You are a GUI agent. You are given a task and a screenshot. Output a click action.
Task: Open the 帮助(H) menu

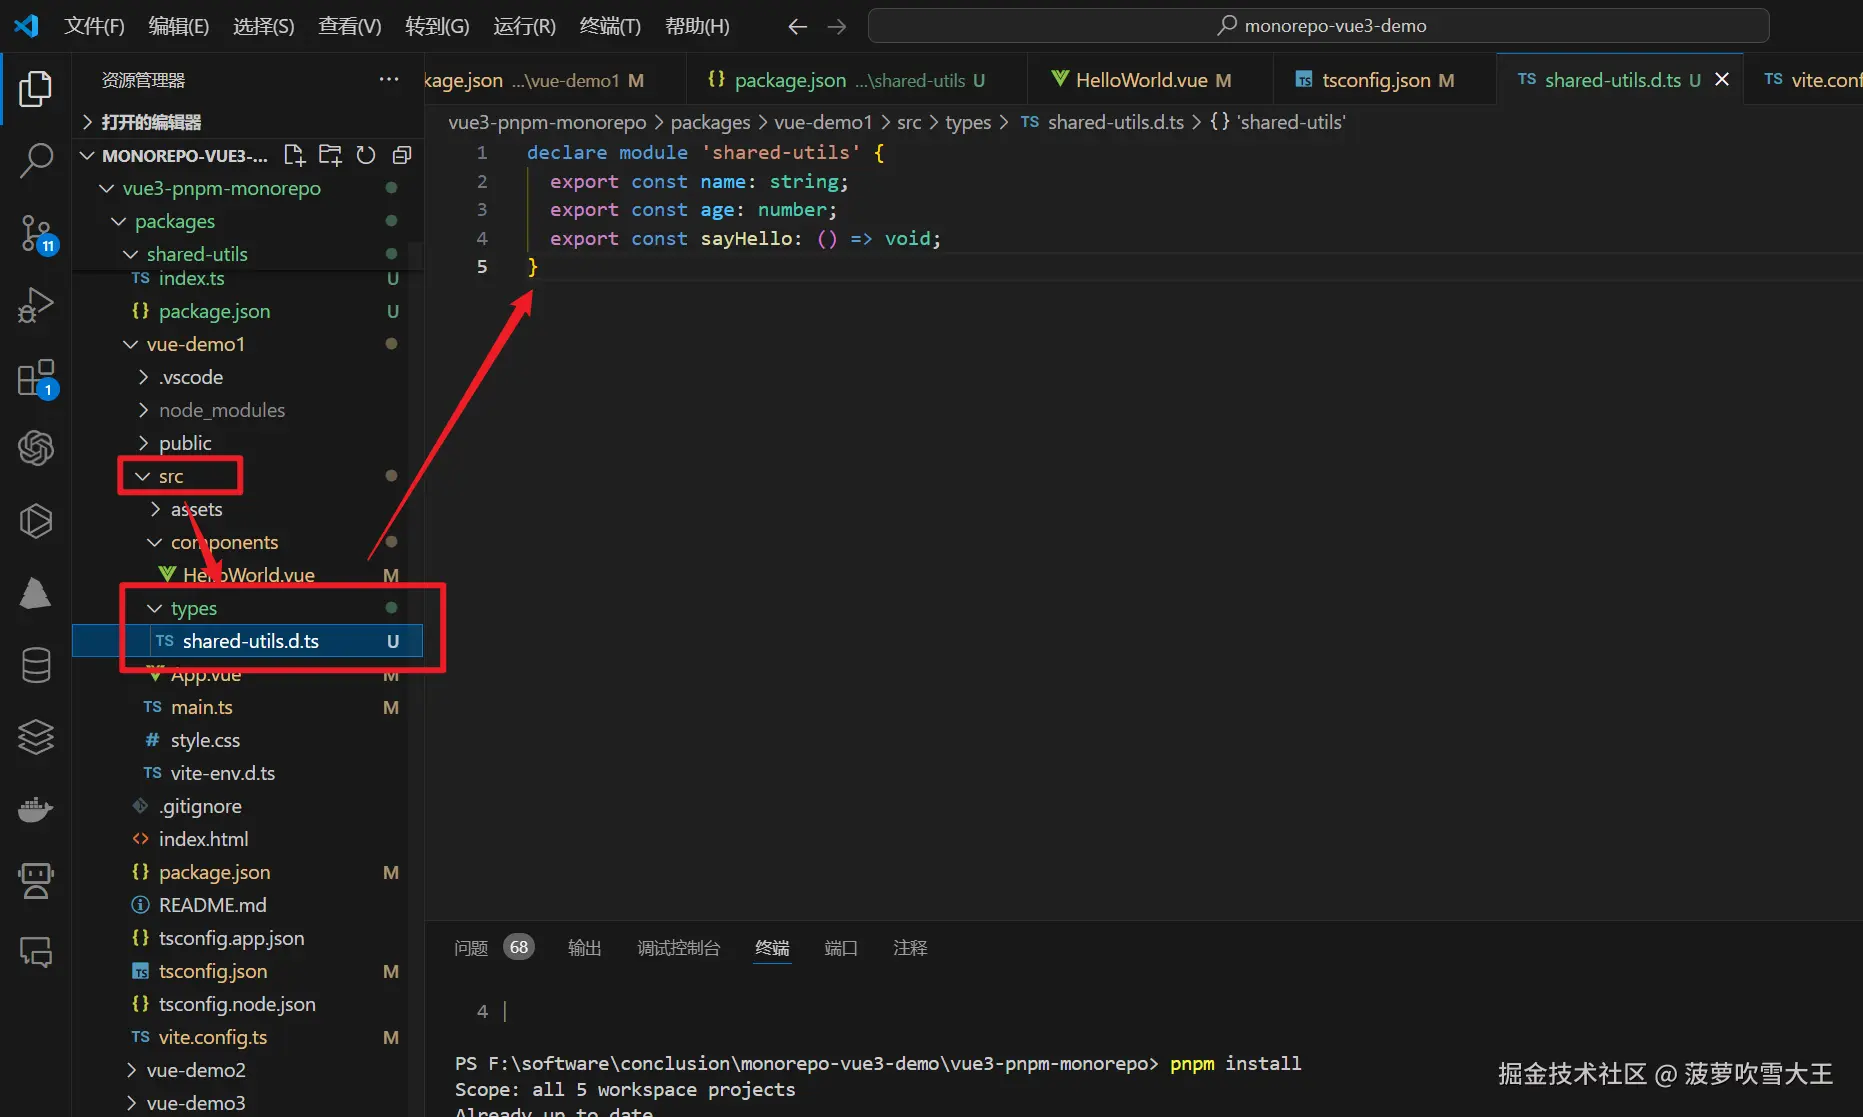(697, 26)
